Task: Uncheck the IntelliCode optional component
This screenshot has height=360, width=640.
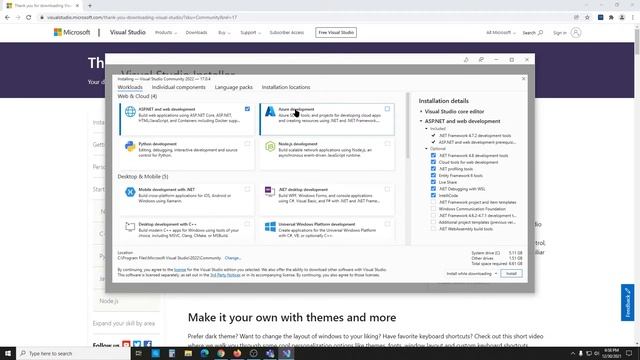Action: (433, 196)
